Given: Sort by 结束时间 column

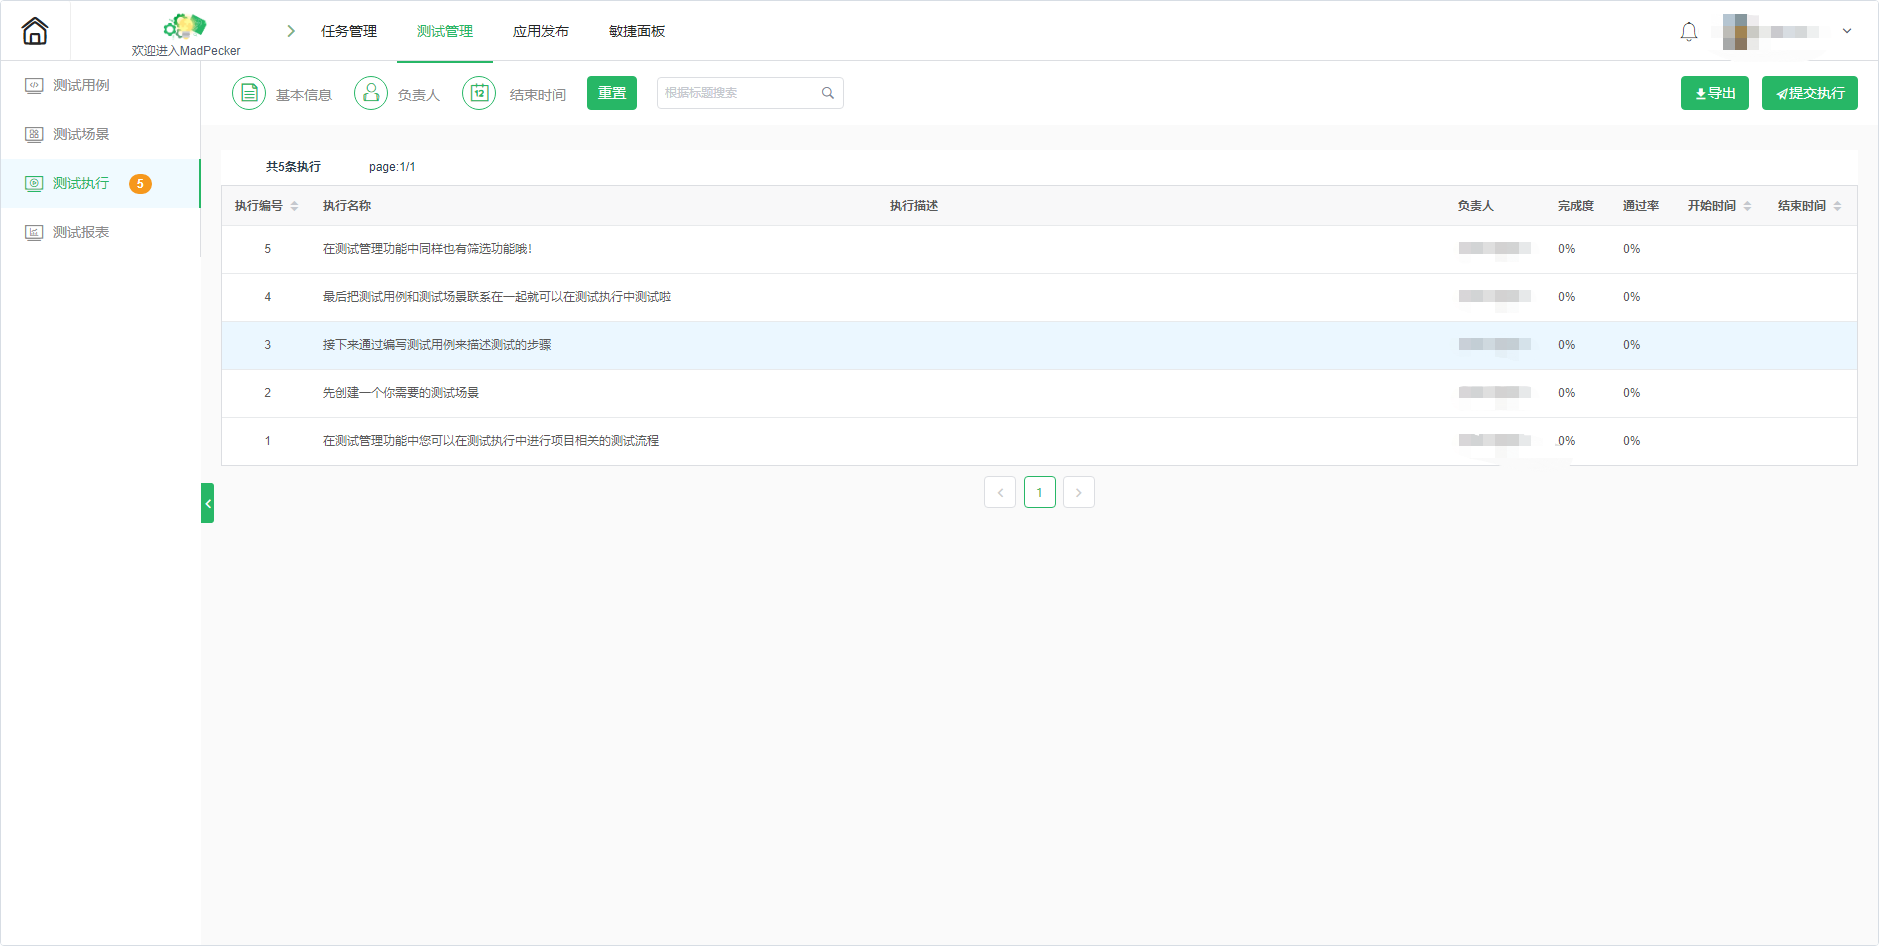Looking at the screenshot, I should tap(1837, 206).
